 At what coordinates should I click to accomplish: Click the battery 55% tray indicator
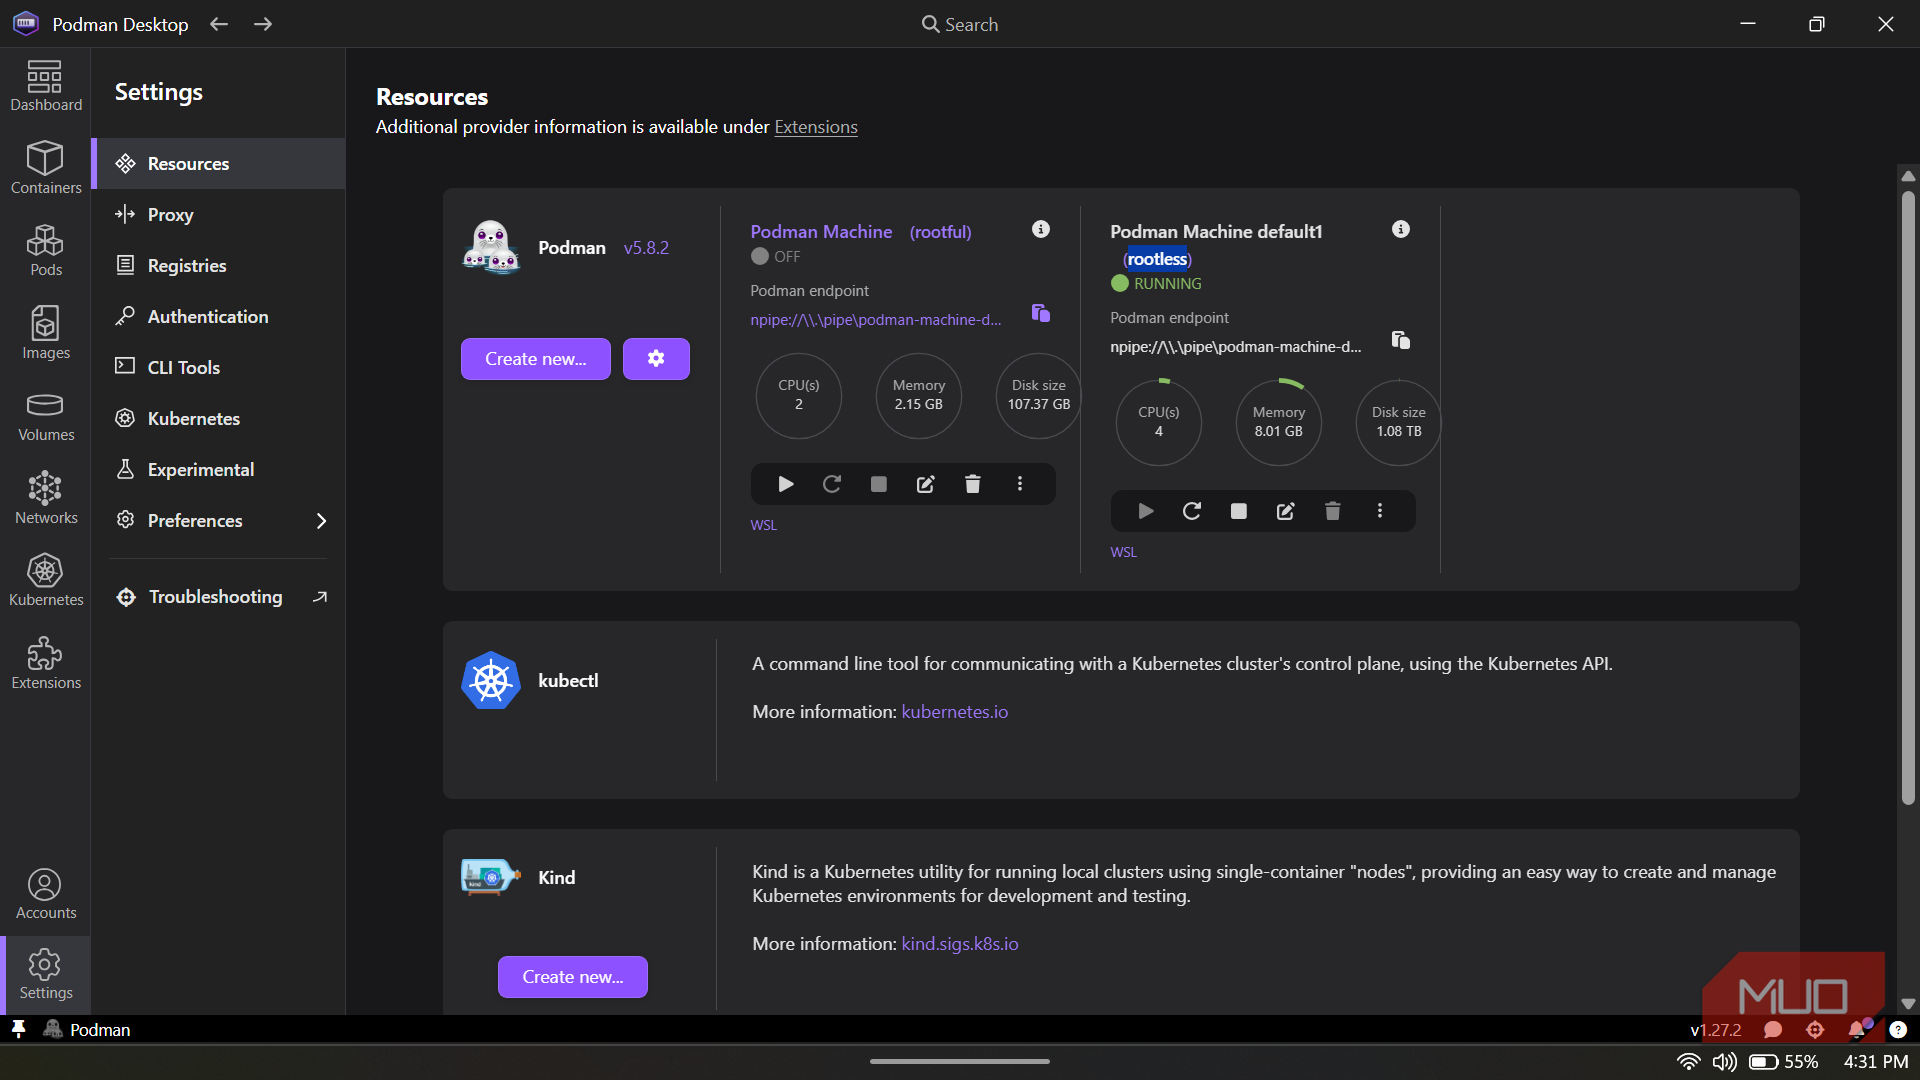click(1784, 1062)
